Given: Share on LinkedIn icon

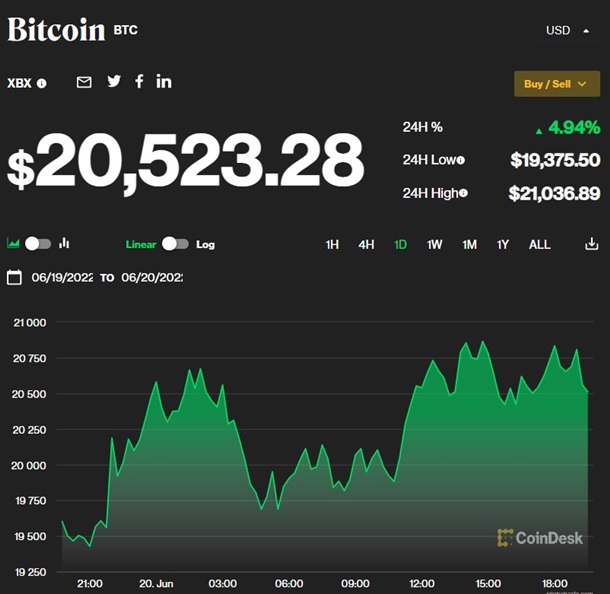Looking at the screenshot, I should [x=164, y=81].
